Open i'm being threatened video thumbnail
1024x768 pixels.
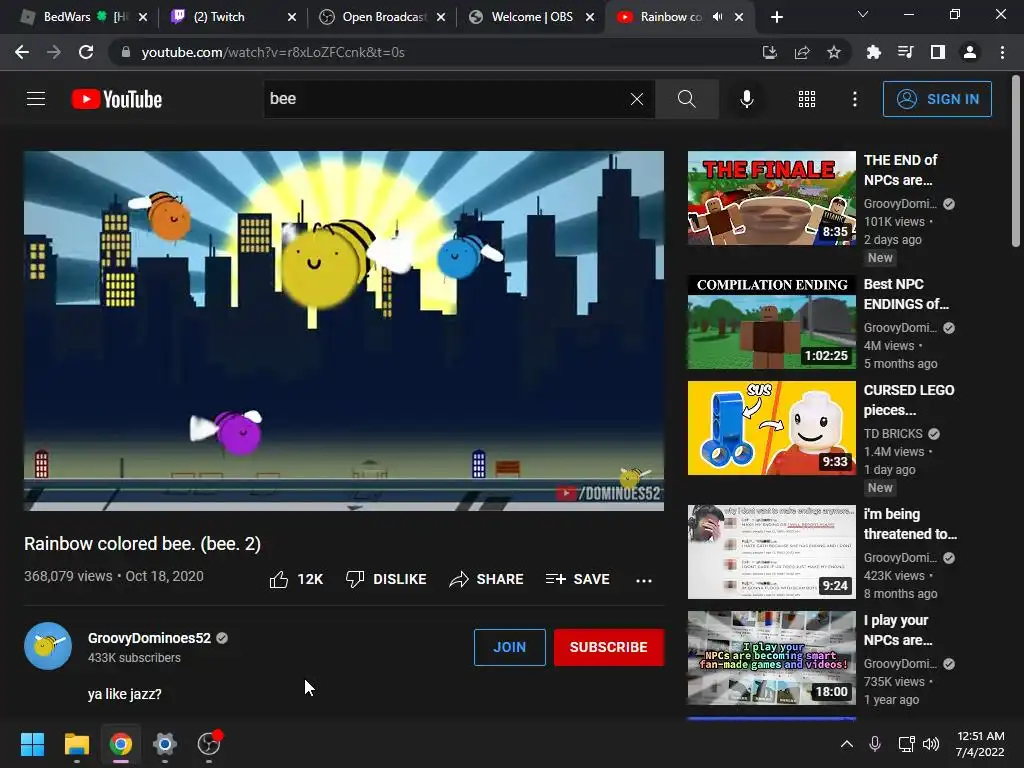coord(771,552)
